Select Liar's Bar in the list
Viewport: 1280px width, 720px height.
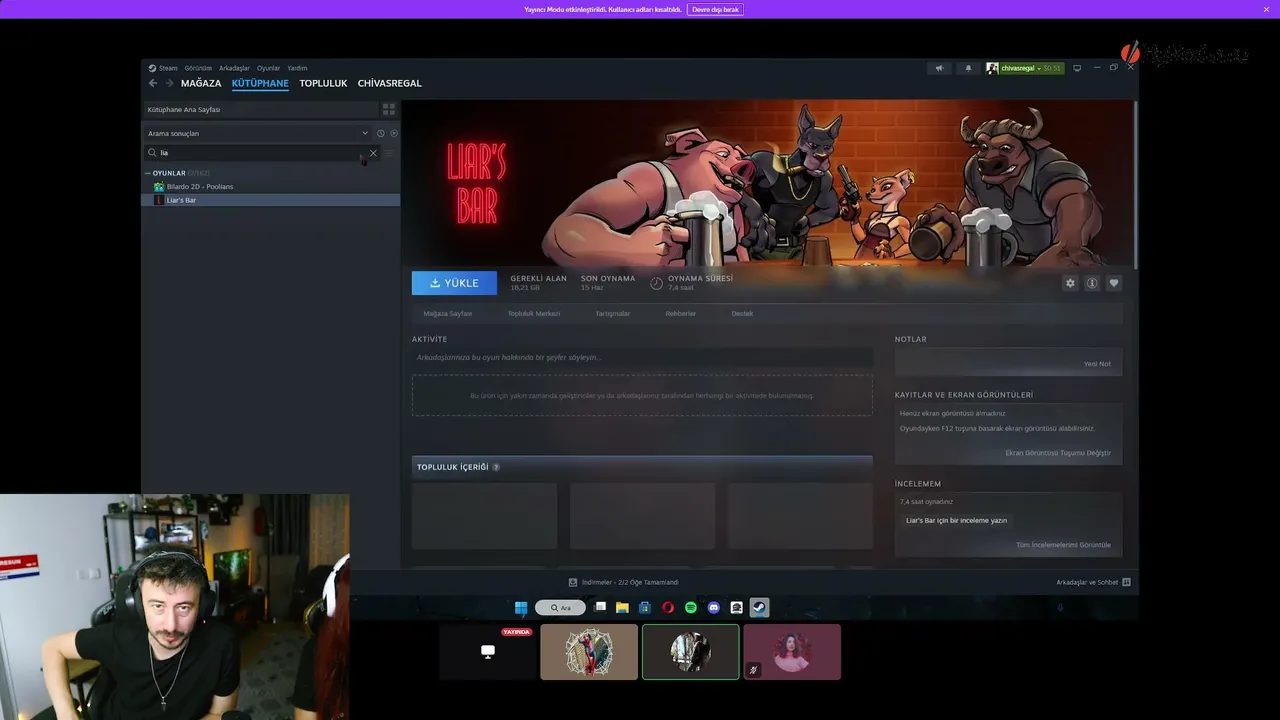pos(270,200)
